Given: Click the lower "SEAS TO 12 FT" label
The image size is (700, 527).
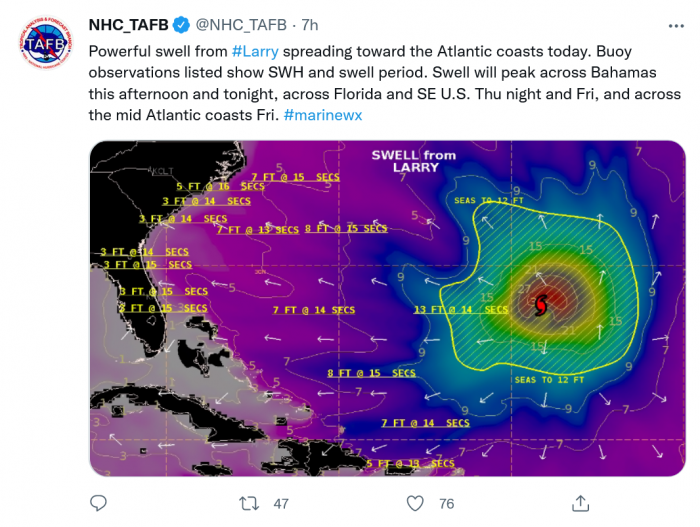Looking at the screenshot, I should pos(548,380).
